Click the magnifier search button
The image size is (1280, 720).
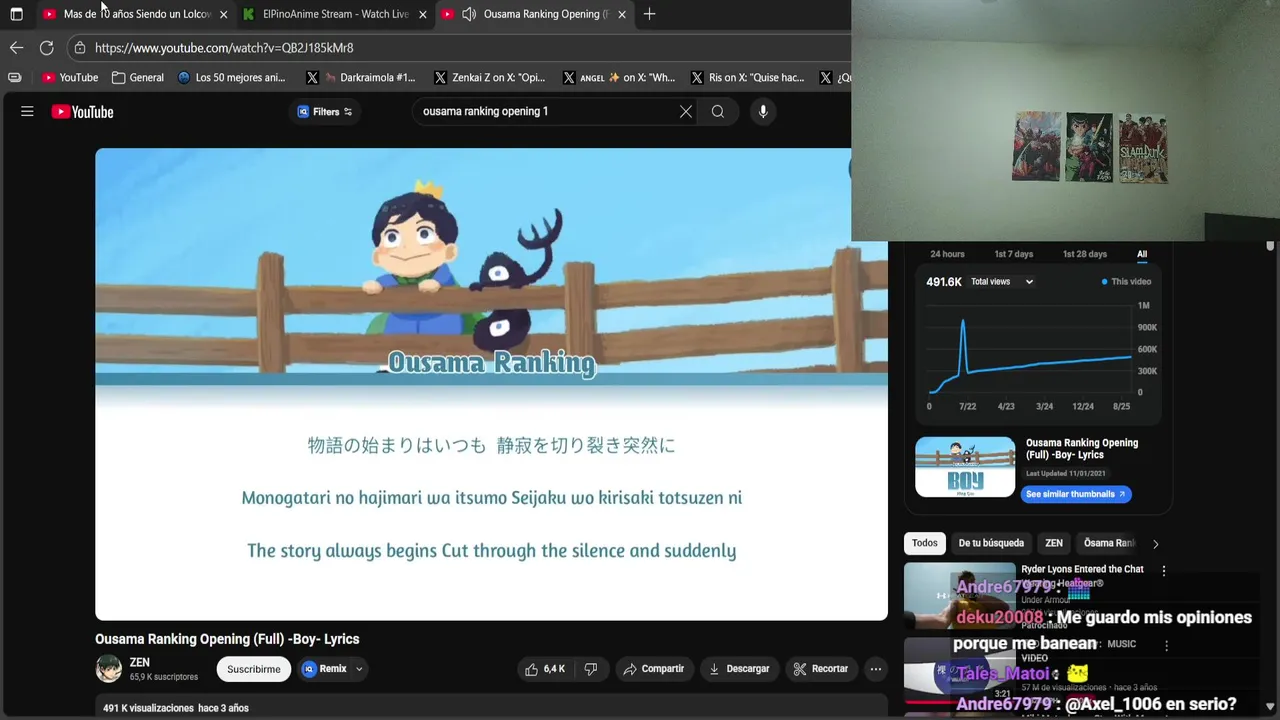click(x=718, y=112)
